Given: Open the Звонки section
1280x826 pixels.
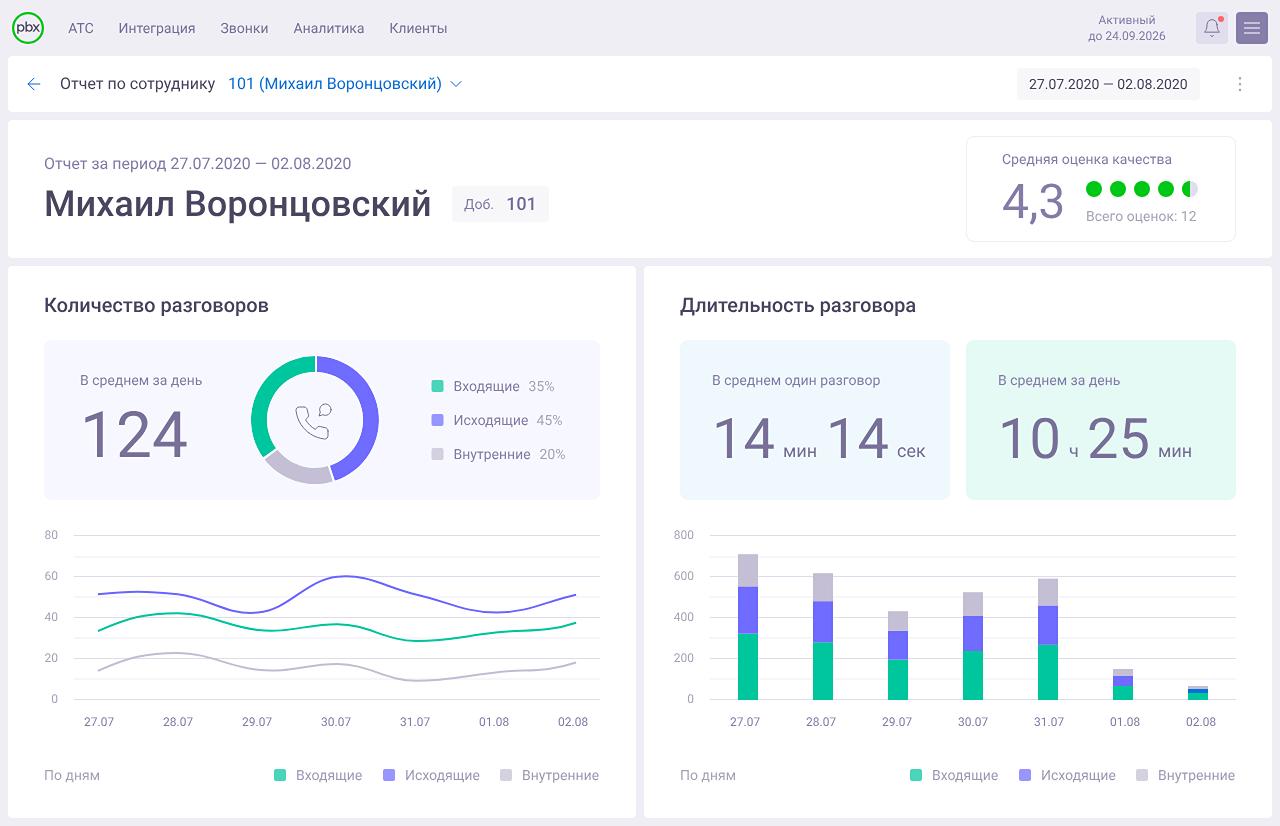Looking at the screenshot, I should tap(242, 28).
